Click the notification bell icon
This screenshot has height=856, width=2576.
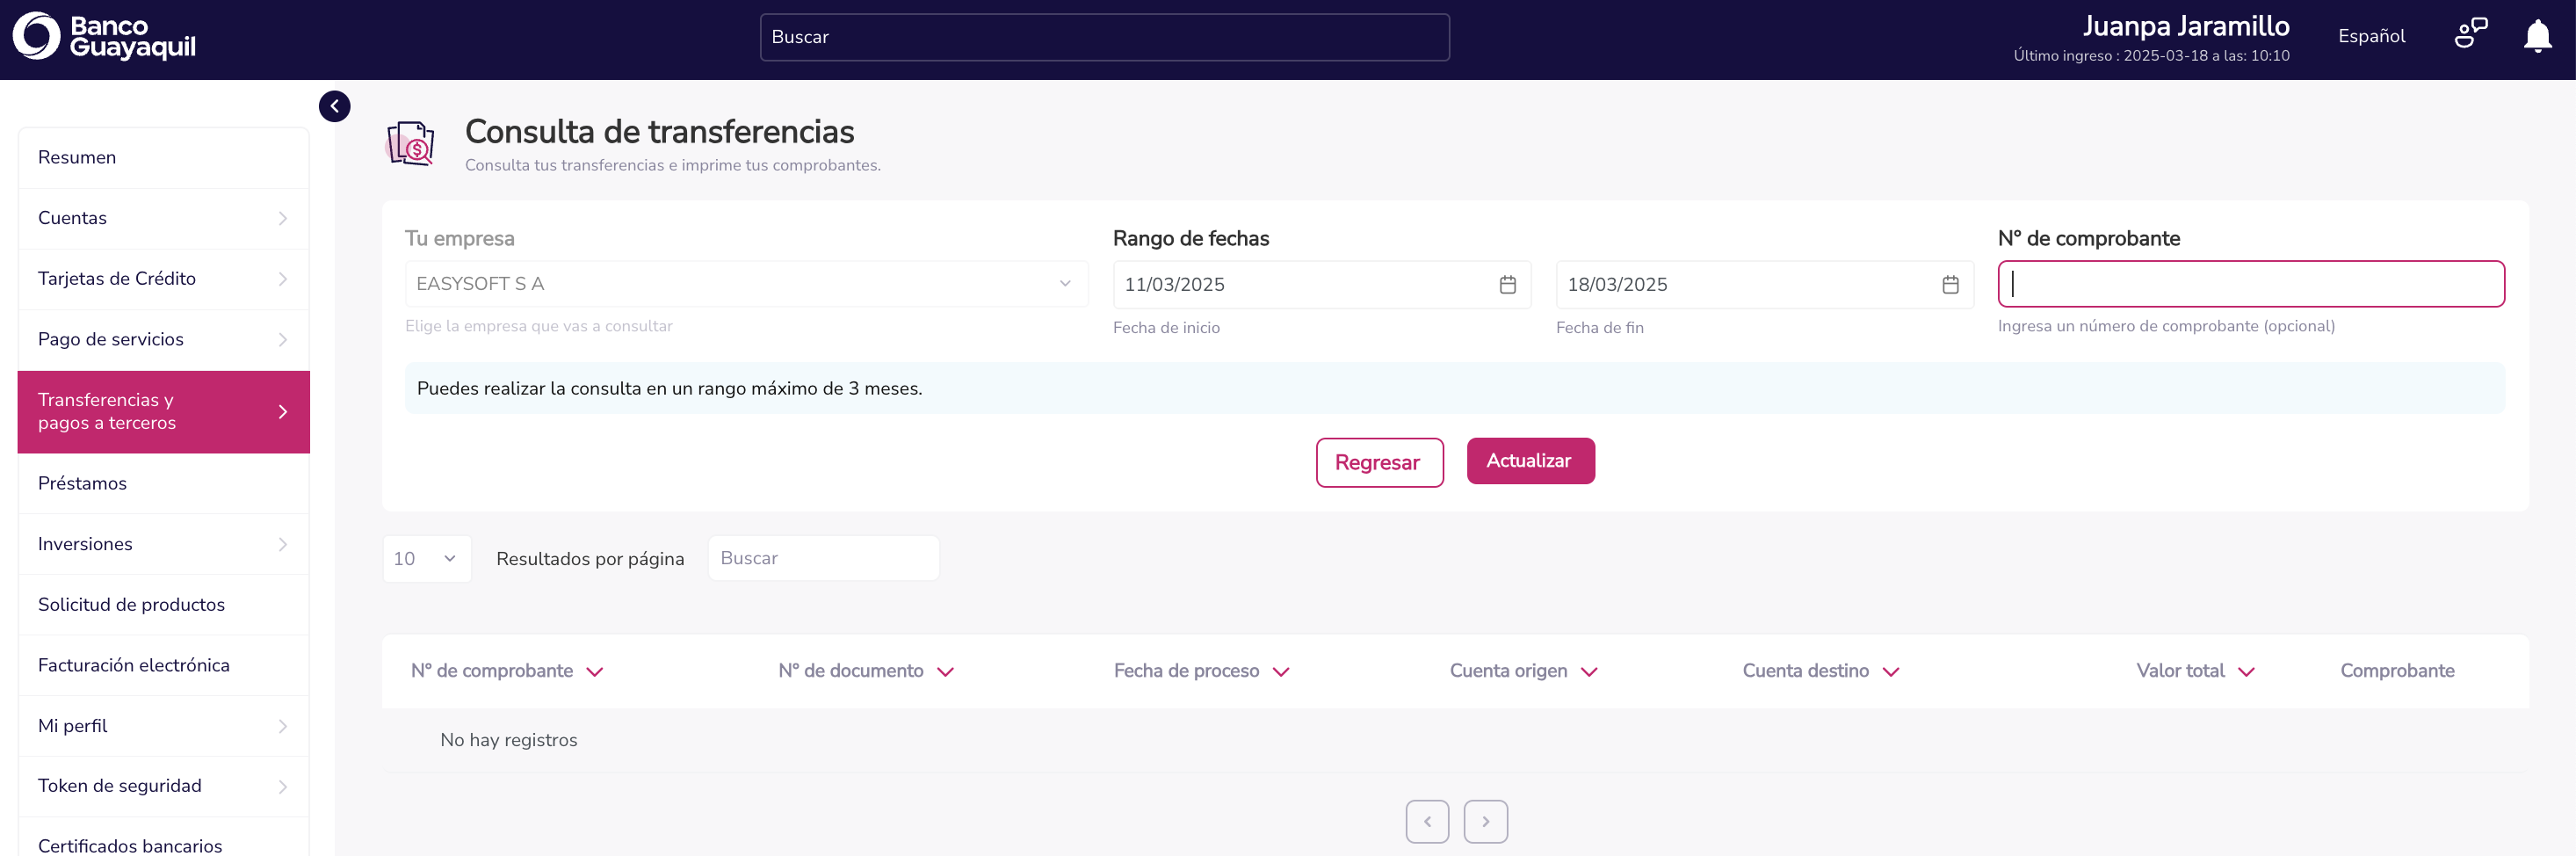2537,36
